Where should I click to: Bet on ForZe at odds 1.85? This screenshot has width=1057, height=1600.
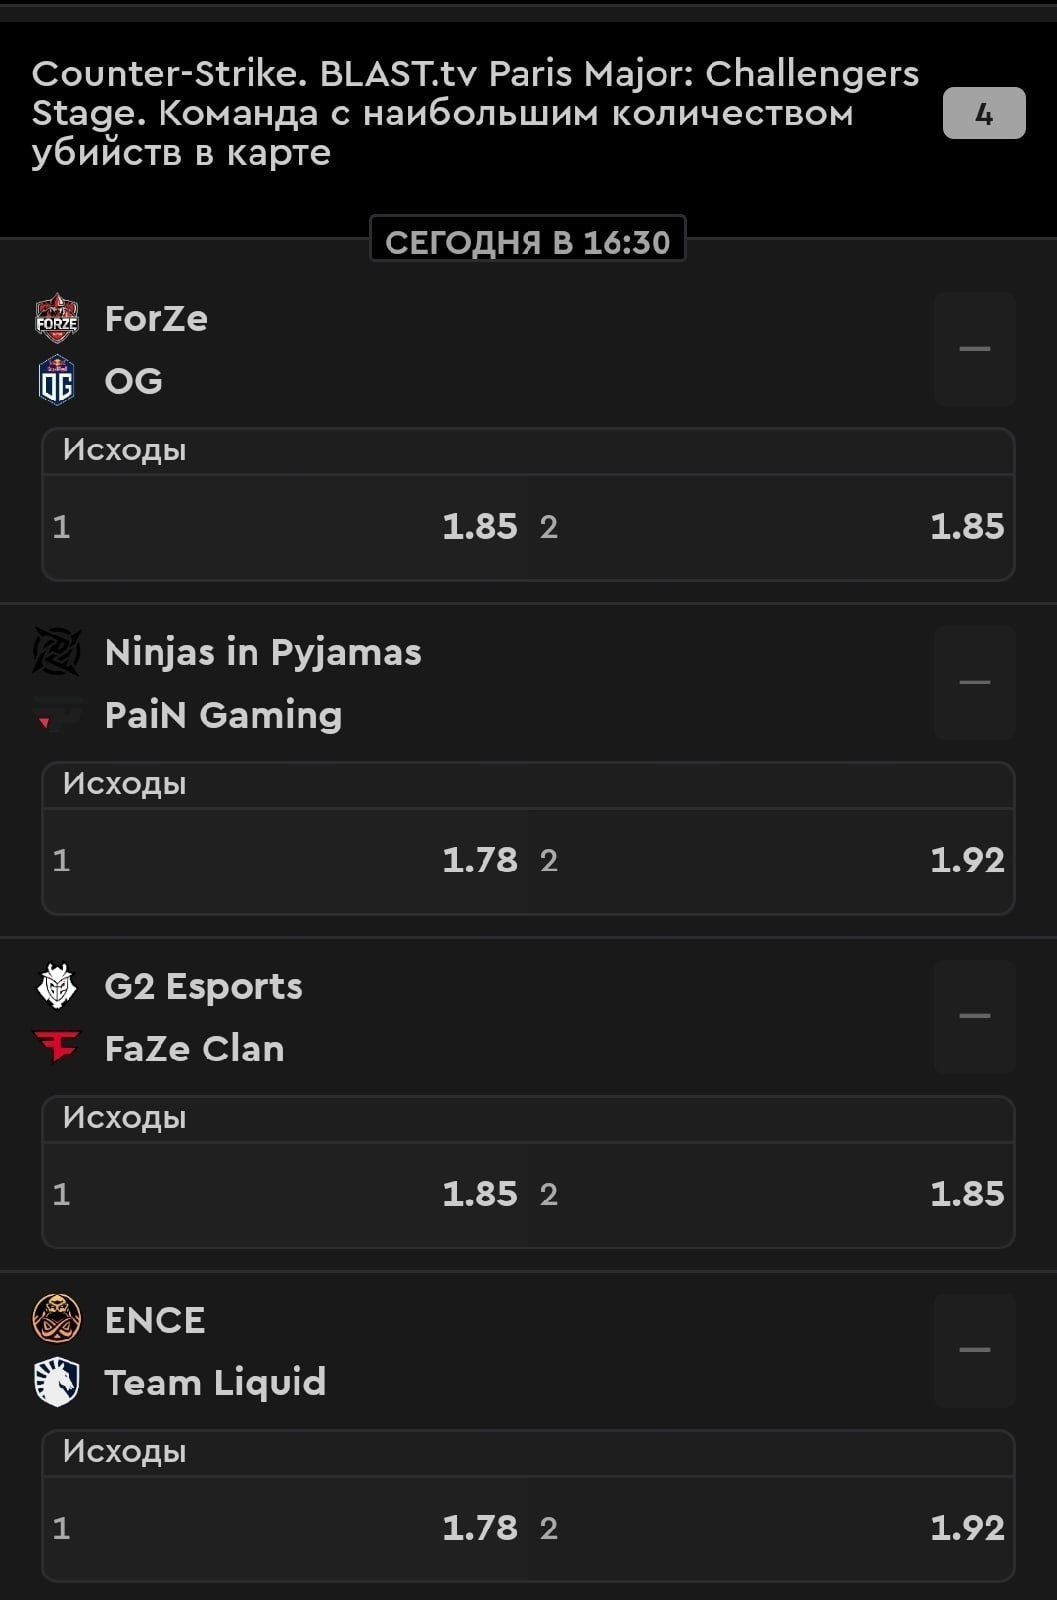(x=286, y=527)
